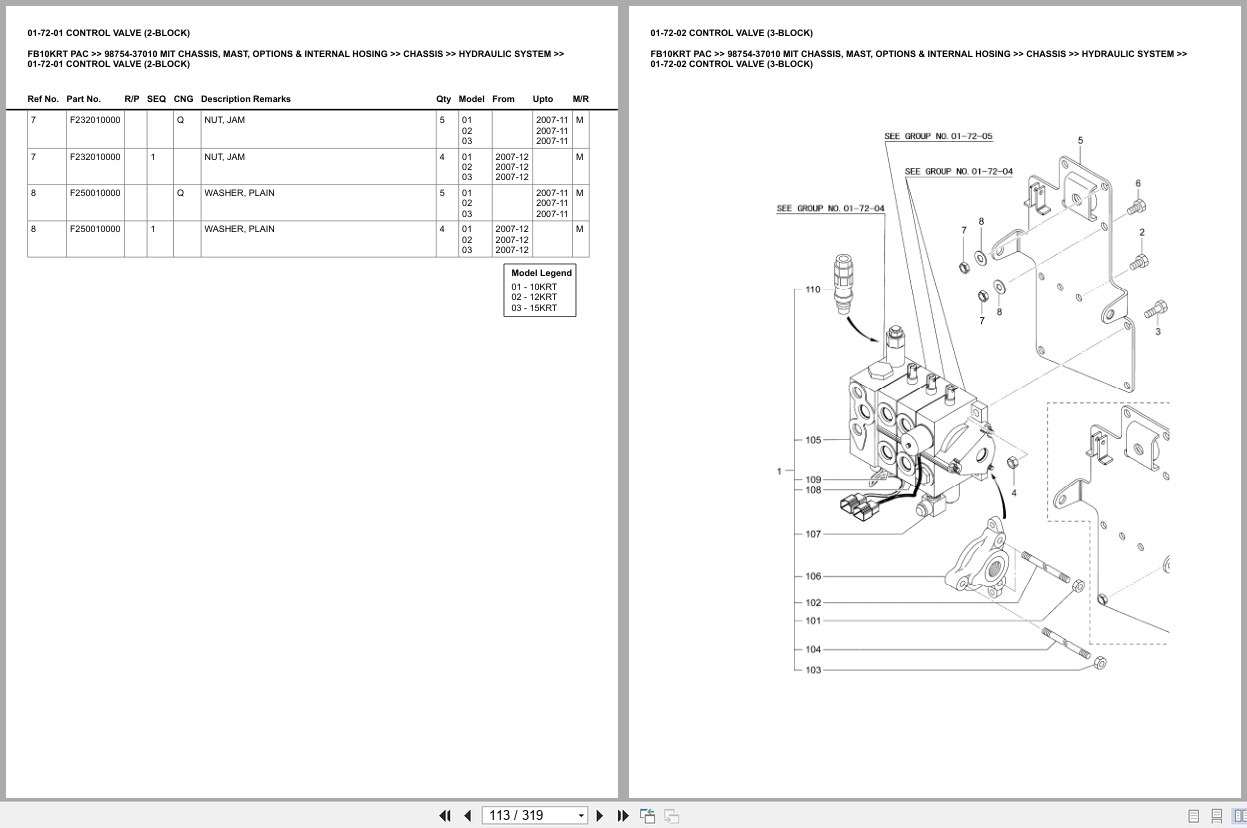Click the go forward view icon
1247x828 pixels.
(x=671, y=816)
